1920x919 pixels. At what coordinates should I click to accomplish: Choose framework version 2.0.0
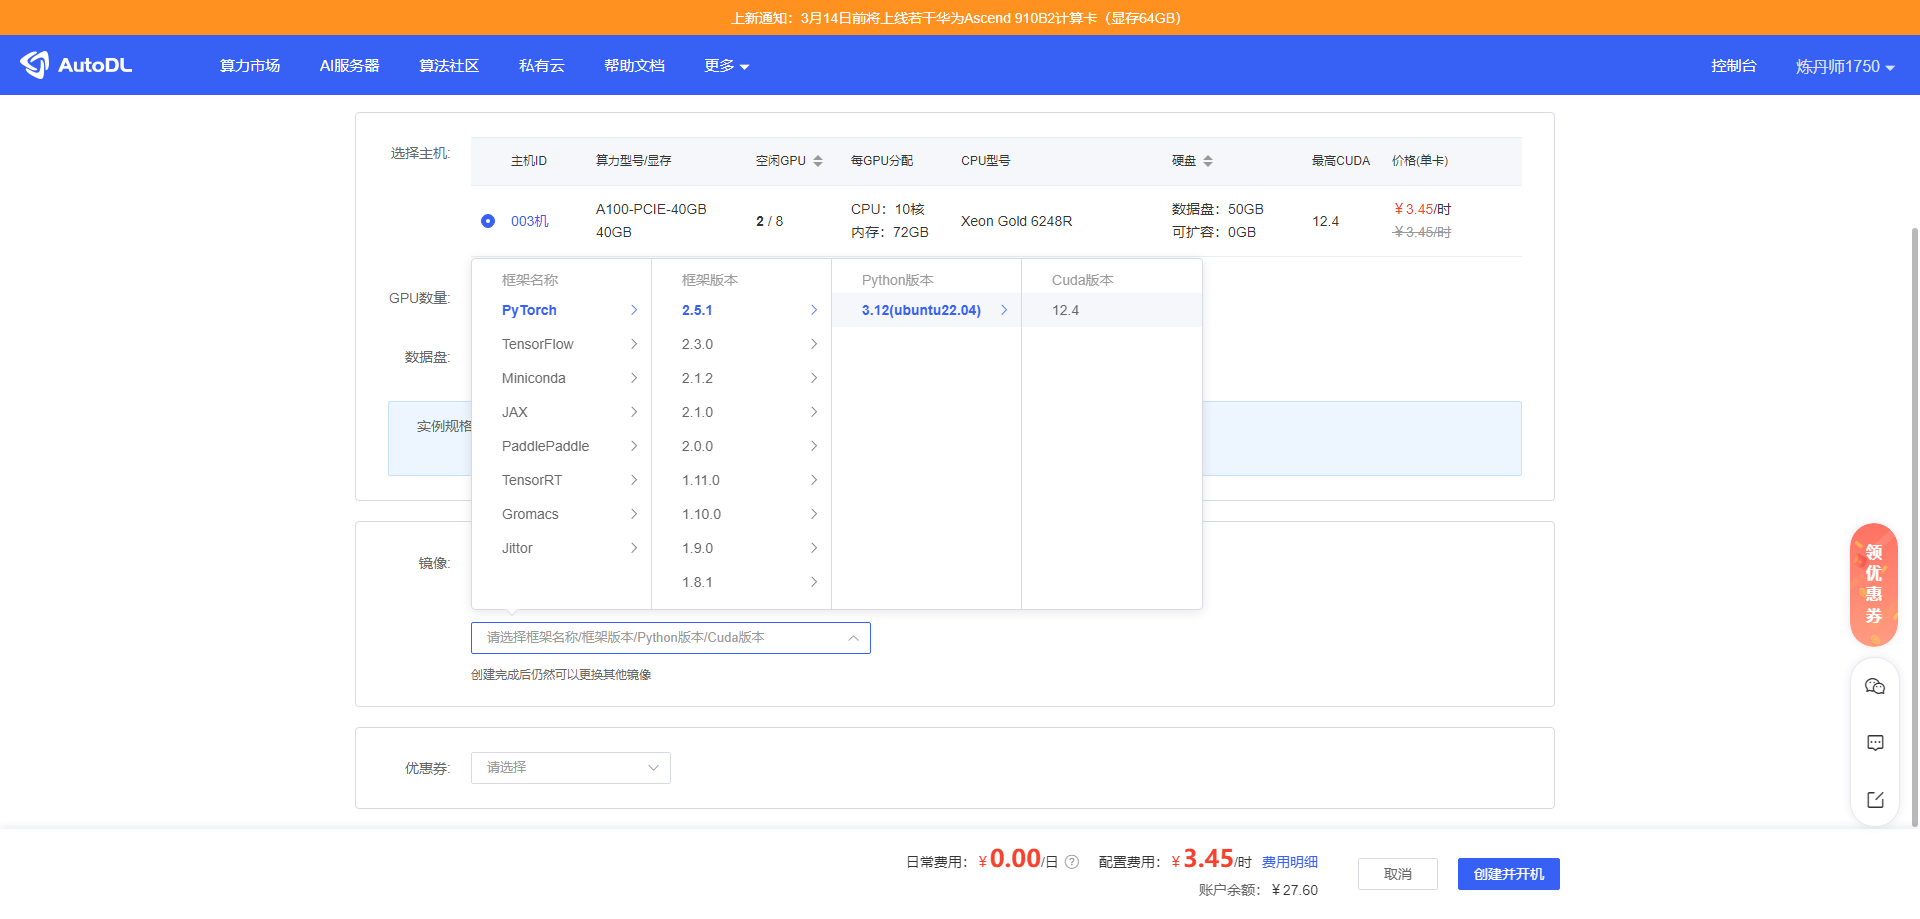pos(741,446)
